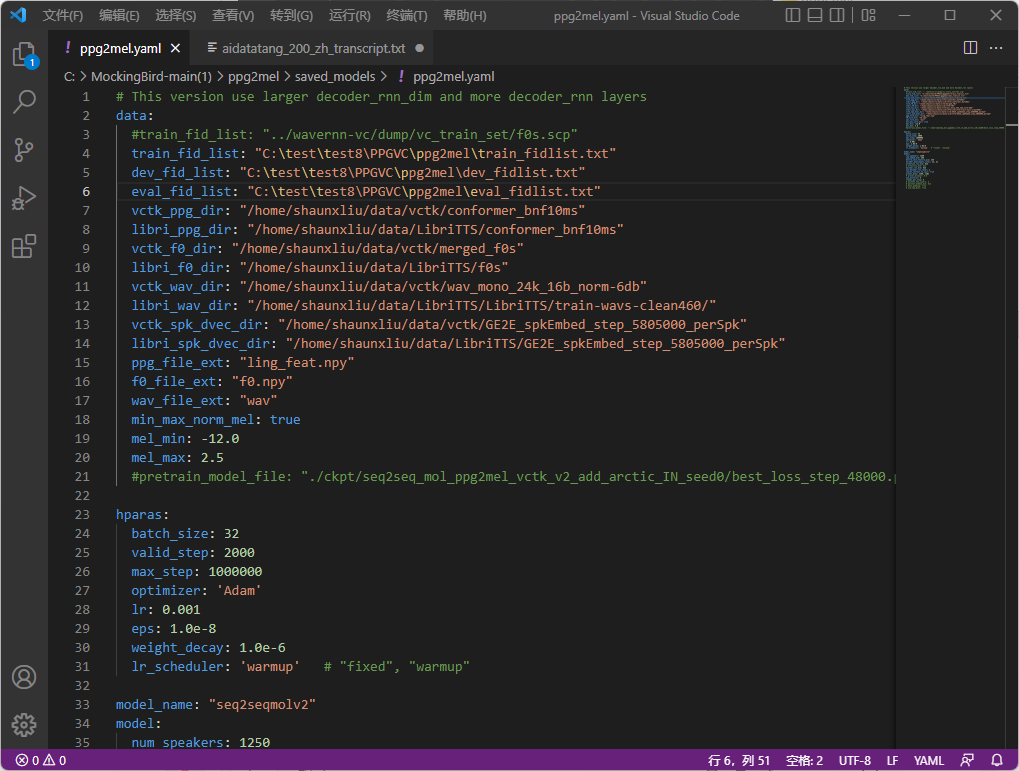Change end of line sequence LF
The image size is (1019, 771).
pos(892,760)
